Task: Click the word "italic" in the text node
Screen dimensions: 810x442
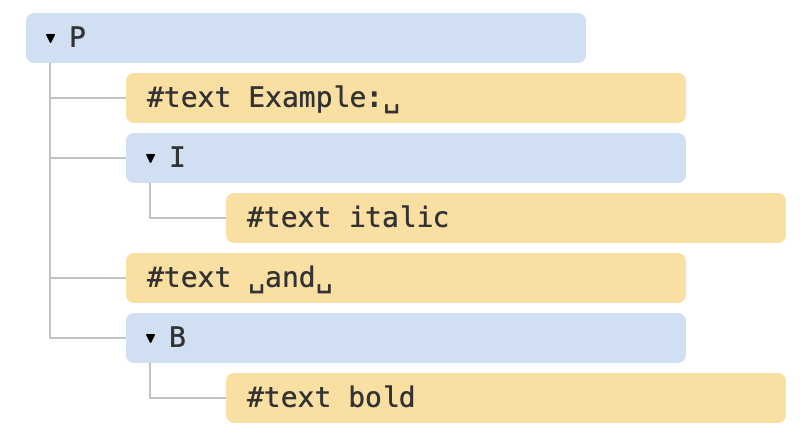Action: click(x=399, y=217)
